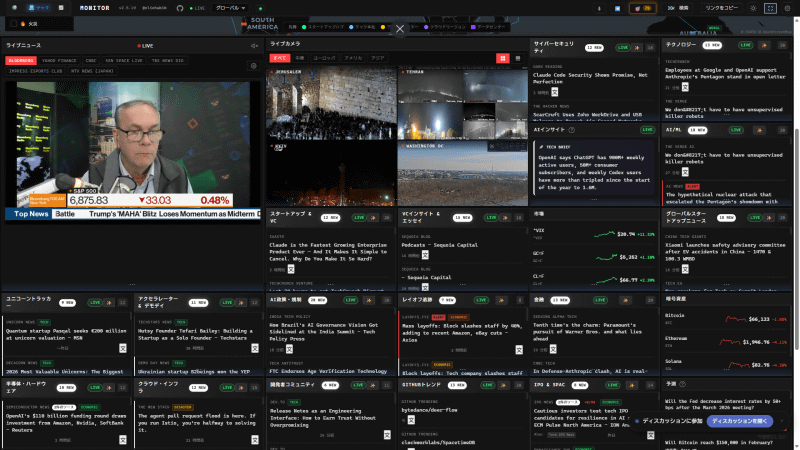
Task: Open article about Mass layoffs at Block
Action: tap(462, 333)
